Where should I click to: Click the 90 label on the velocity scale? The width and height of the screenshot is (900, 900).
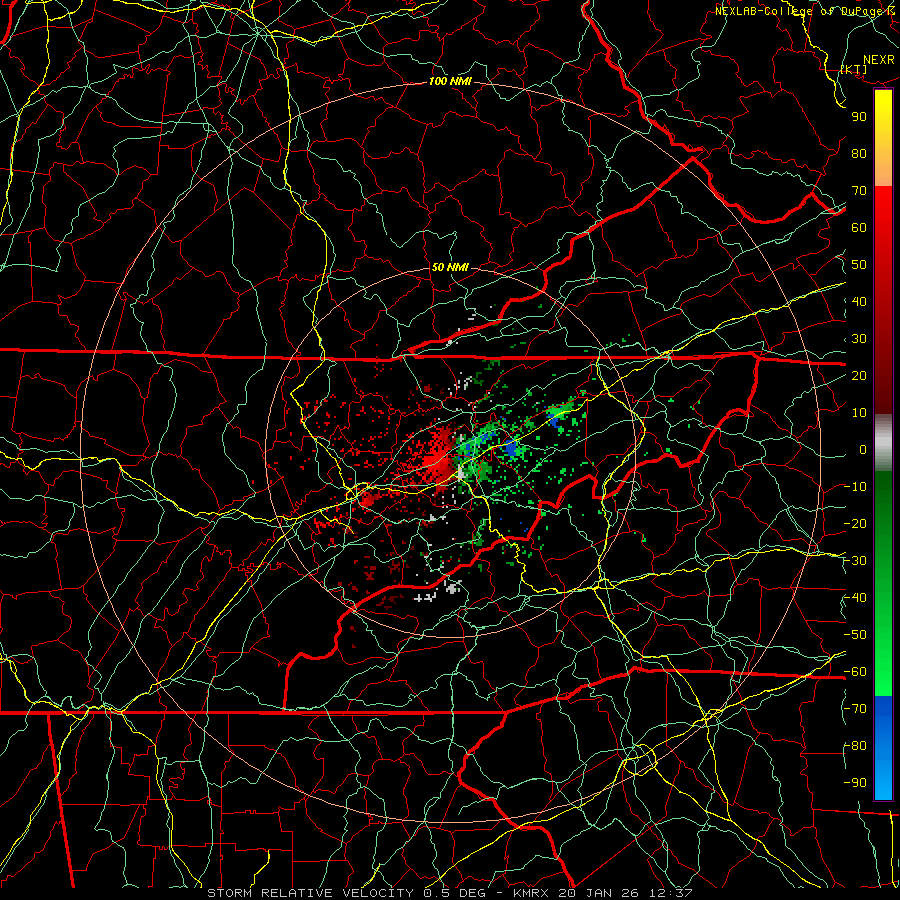[x=859, y=117]
